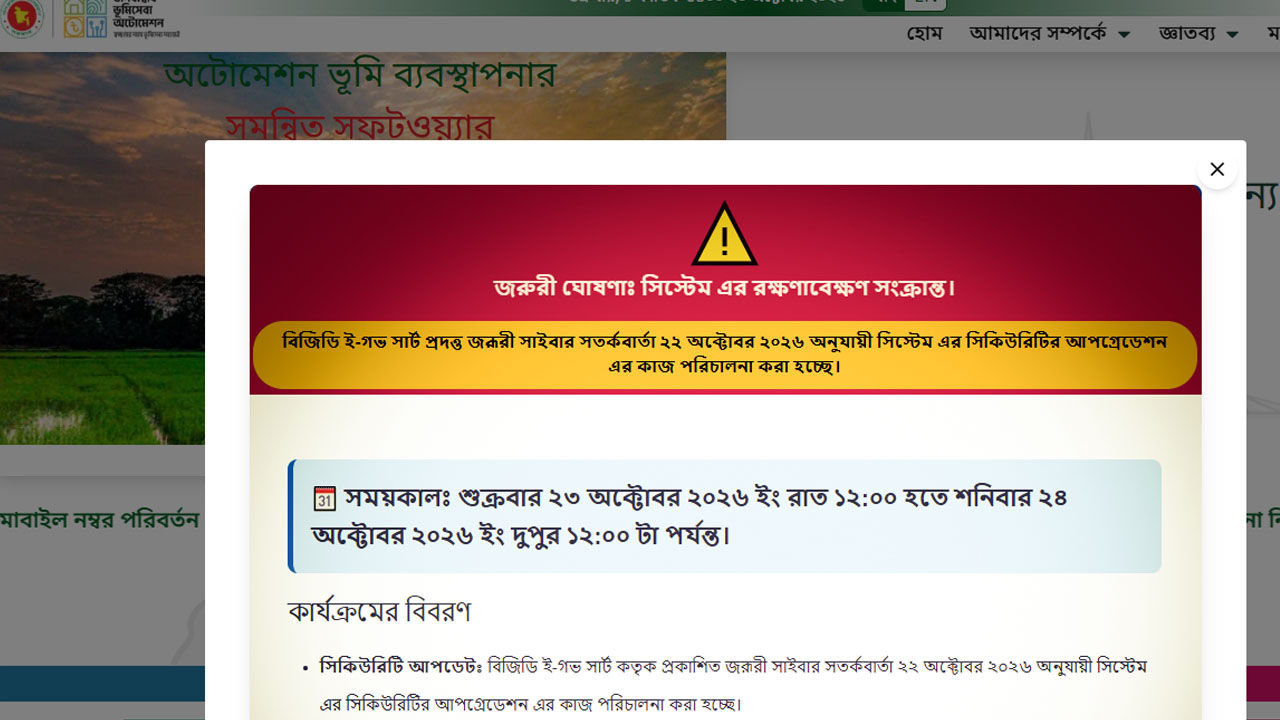Click the ভূমিসেবা অটোমেশন logo
The width and height of the screenshot is (1280, 720).
tap(122, 19)
